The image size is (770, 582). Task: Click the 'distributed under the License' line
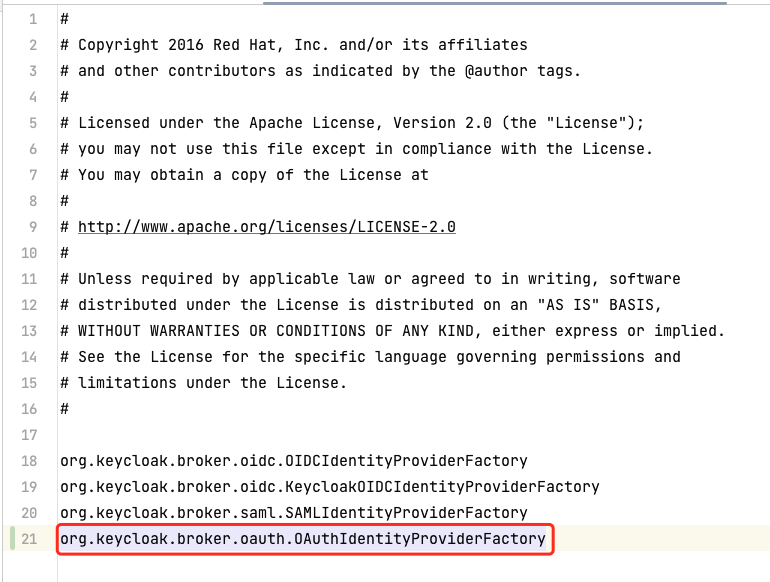[361, 305]
